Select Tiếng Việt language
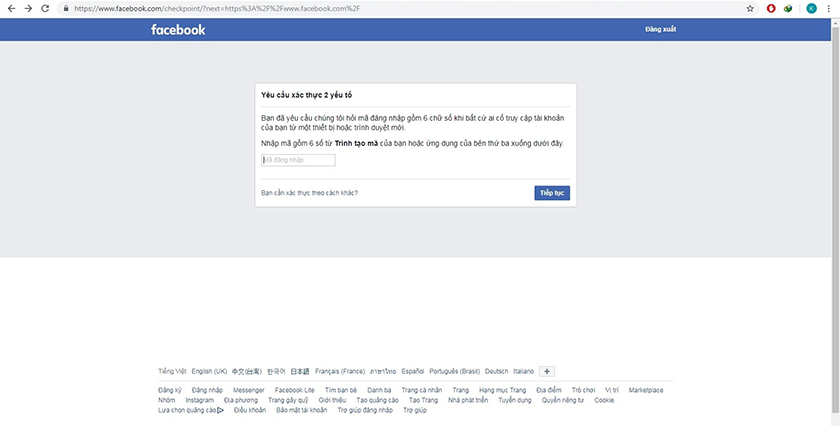 pyautogui.click(x=172, y=371)
